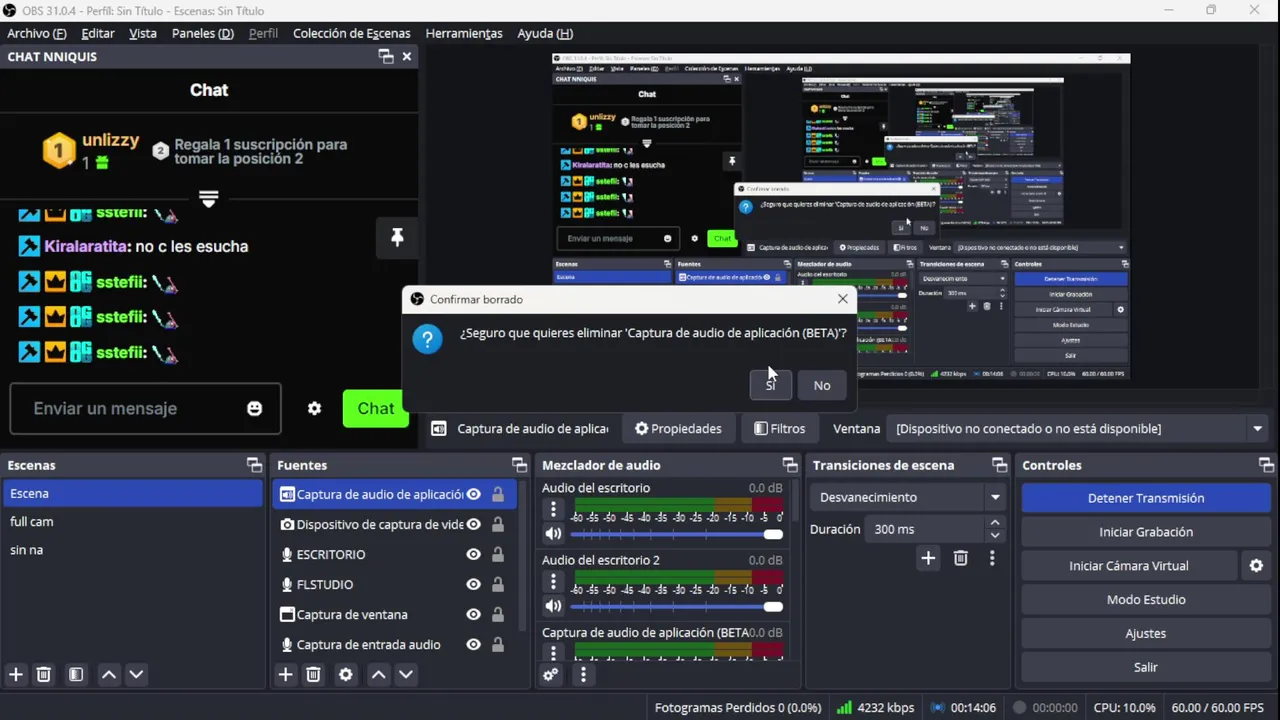1280x720 pixels.
Task: Cancel deletion by clicking No
Action: tap(822, 385)
